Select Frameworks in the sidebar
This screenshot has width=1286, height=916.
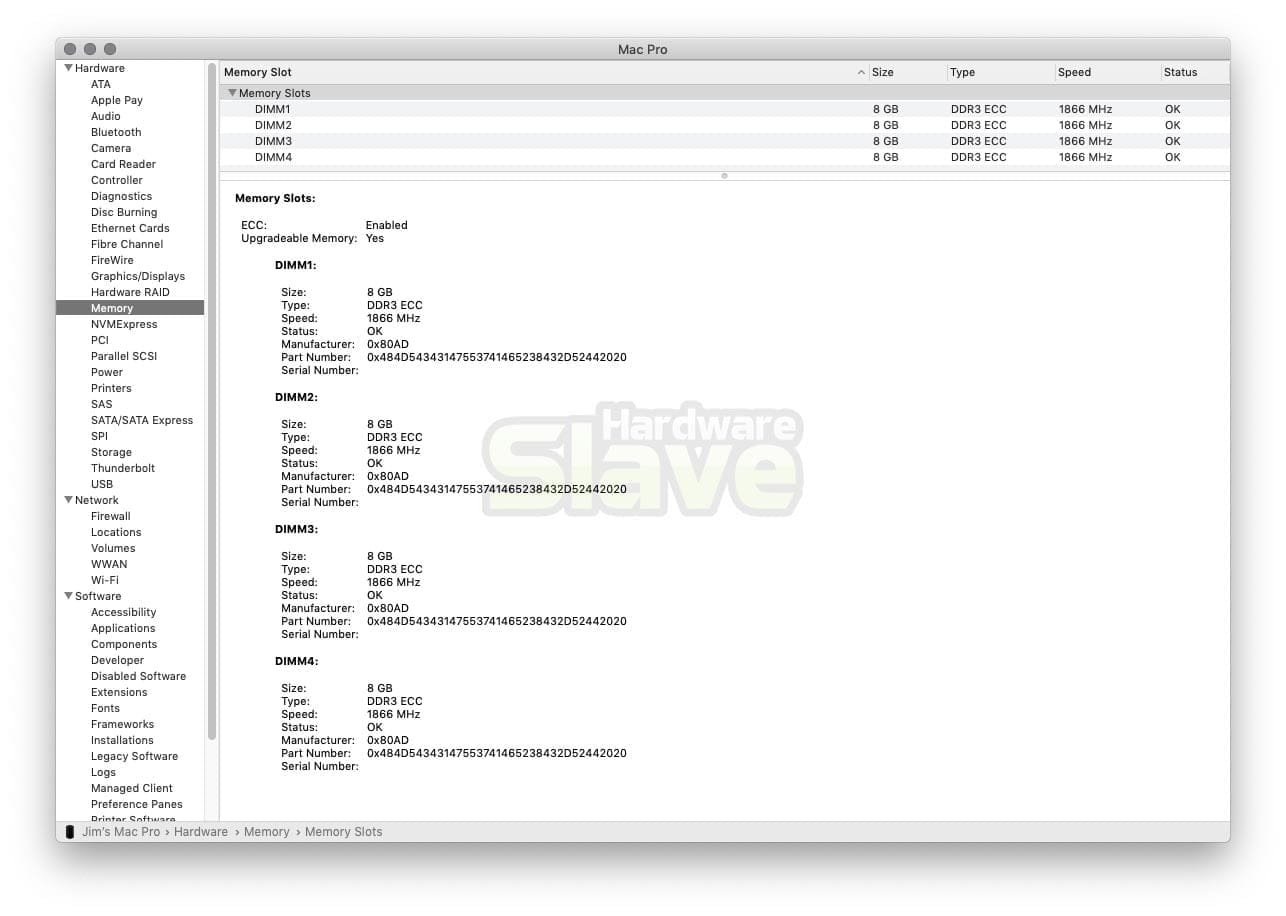click(x=122, y=724)
